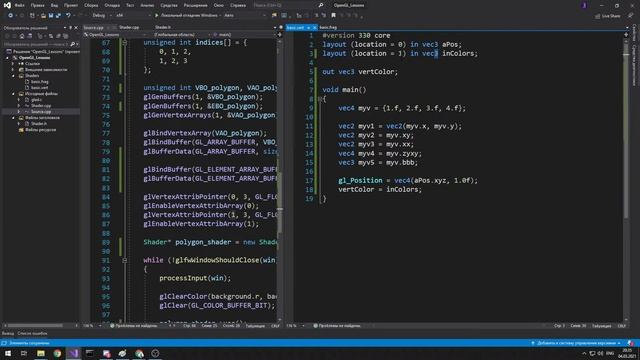Collapse the OpenGL_Lessons project node
Image resolution: width=640 pixels, height=360 pixels.
tap(7, 58)
